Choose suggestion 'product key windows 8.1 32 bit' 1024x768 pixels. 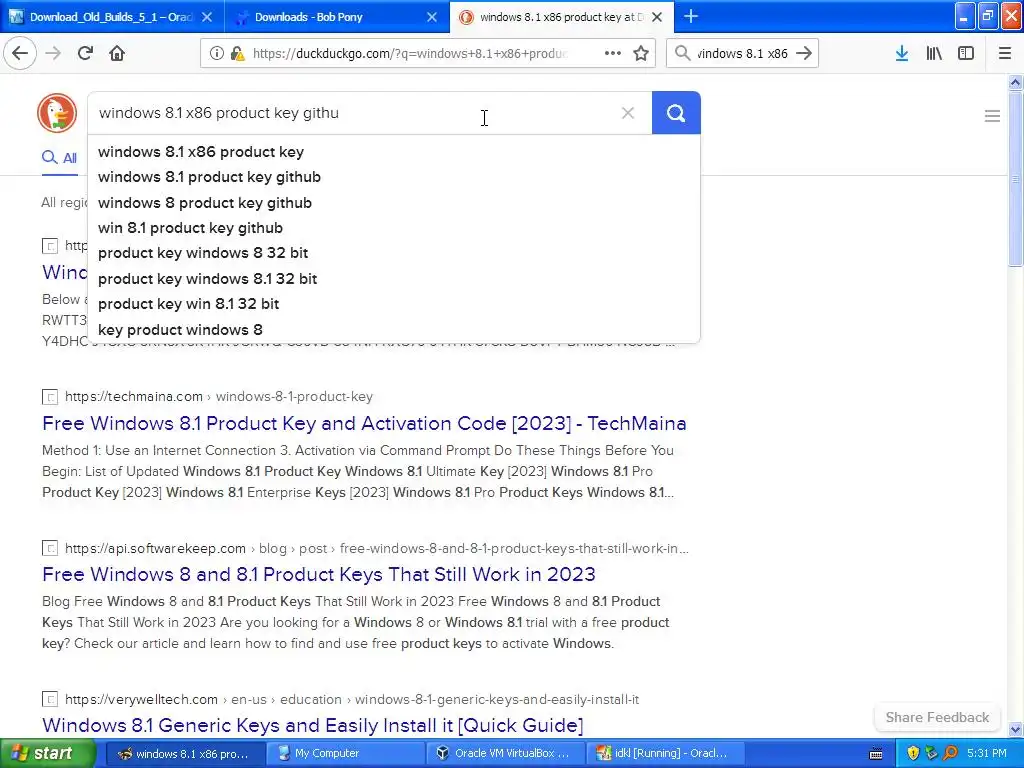[x=207, y=279]
